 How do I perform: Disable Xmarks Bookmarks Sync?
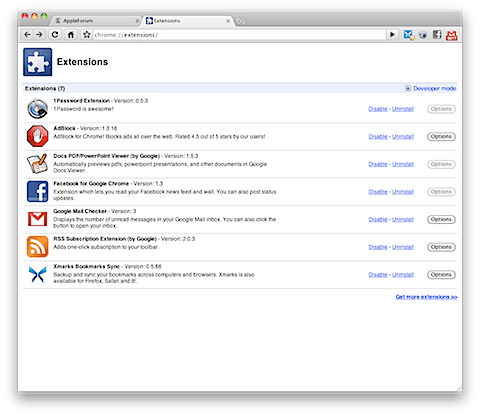(x=378, y=275)
